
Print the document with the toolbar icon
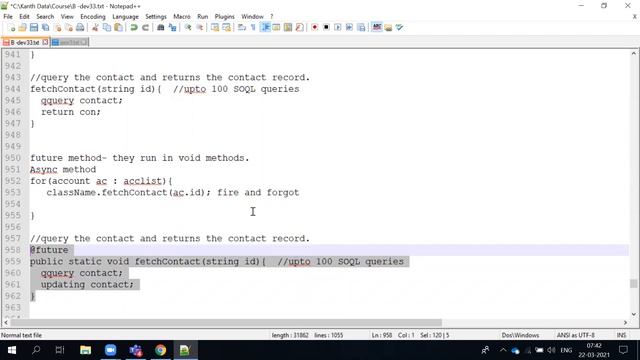coord(80,27)
